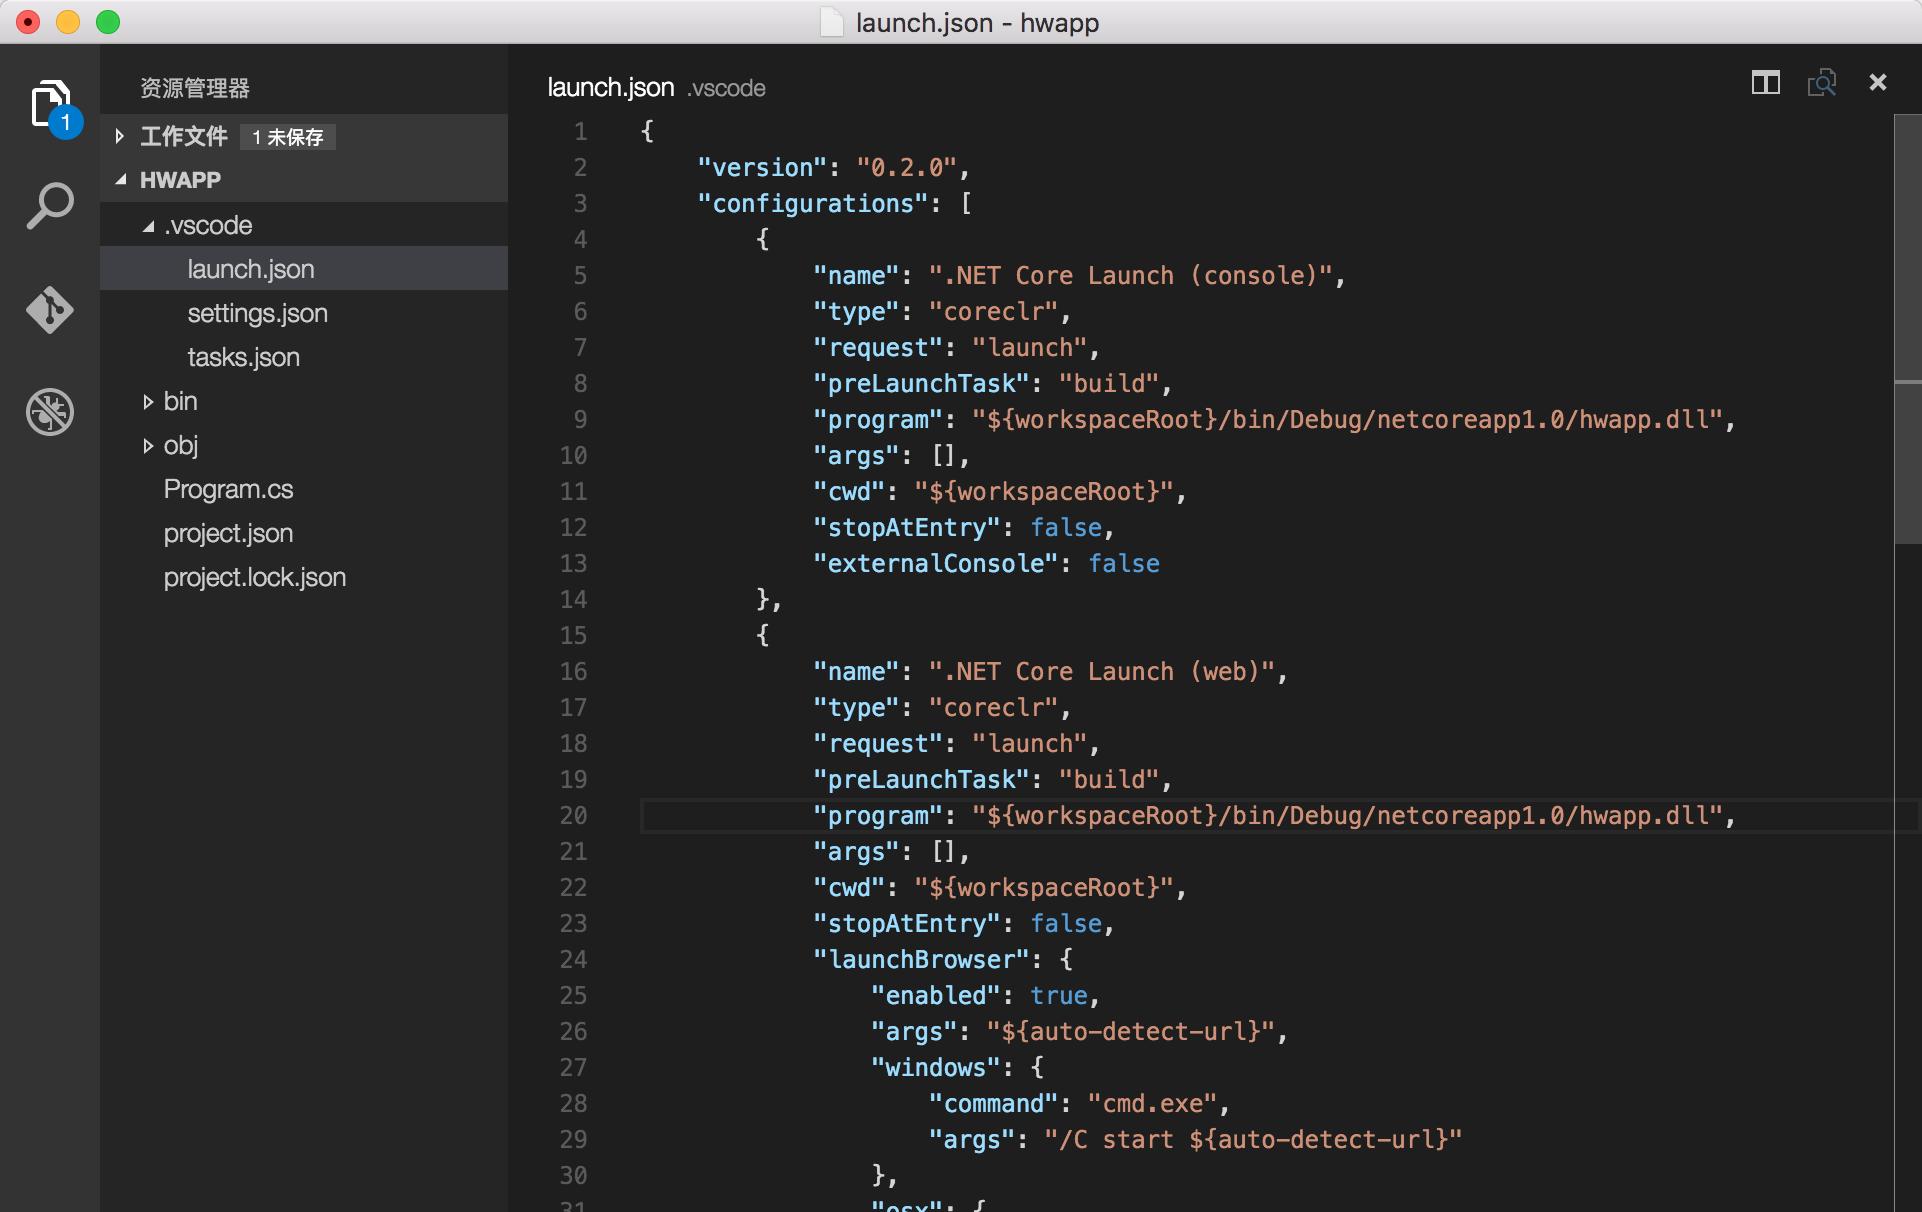This screenshot has height=1212, width=1922.
Task: Close the launch.json editor
Action: pos(1878,83)
